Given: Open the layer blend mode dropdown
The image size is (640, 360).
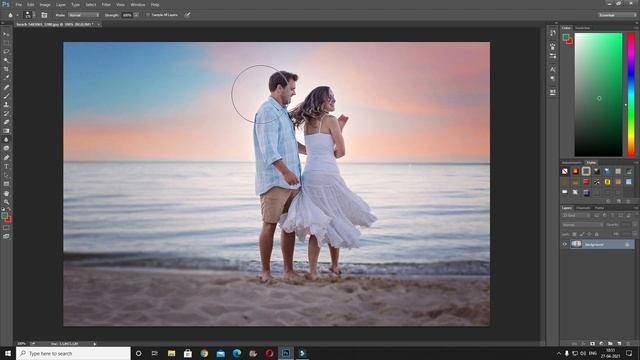Looking at the screenshot, I should [582, 225].
